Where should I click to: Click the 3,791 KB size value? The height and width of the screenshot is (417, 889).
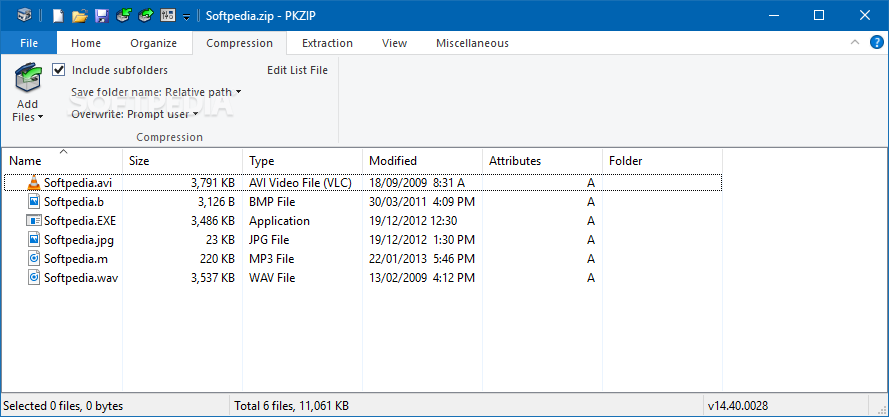click(x=213, y=183)
